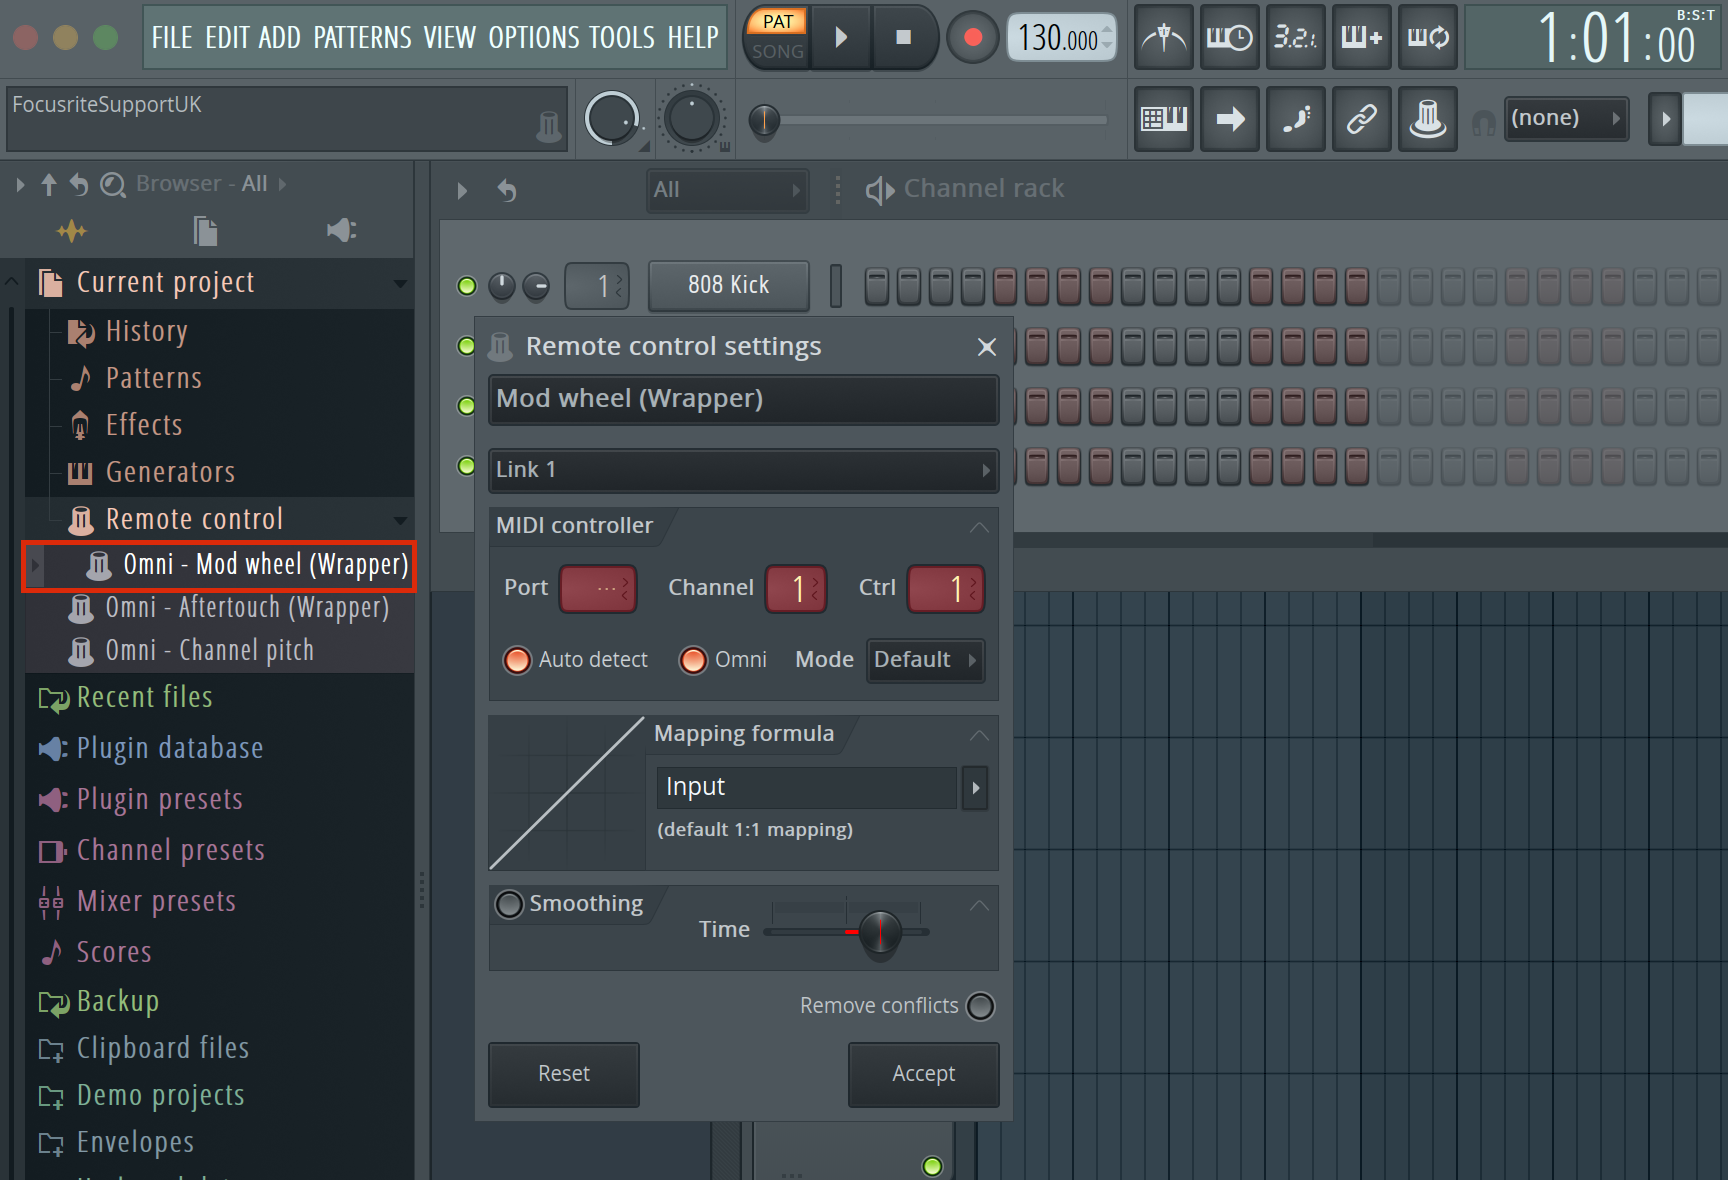The height and width of the screenshot is (1180, 1728).
Task: Start playback with the play button
Action: [841, 37]
